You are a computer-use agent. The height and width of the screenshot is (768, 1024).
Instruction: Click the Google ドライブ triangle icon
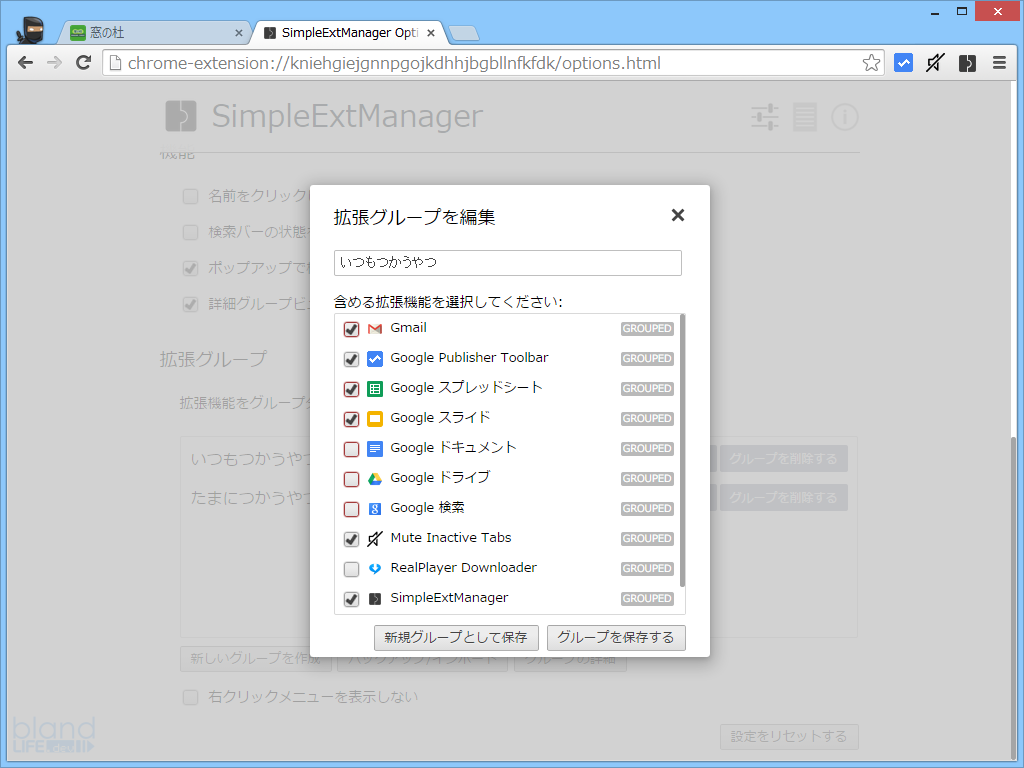[x=375, y=479]
